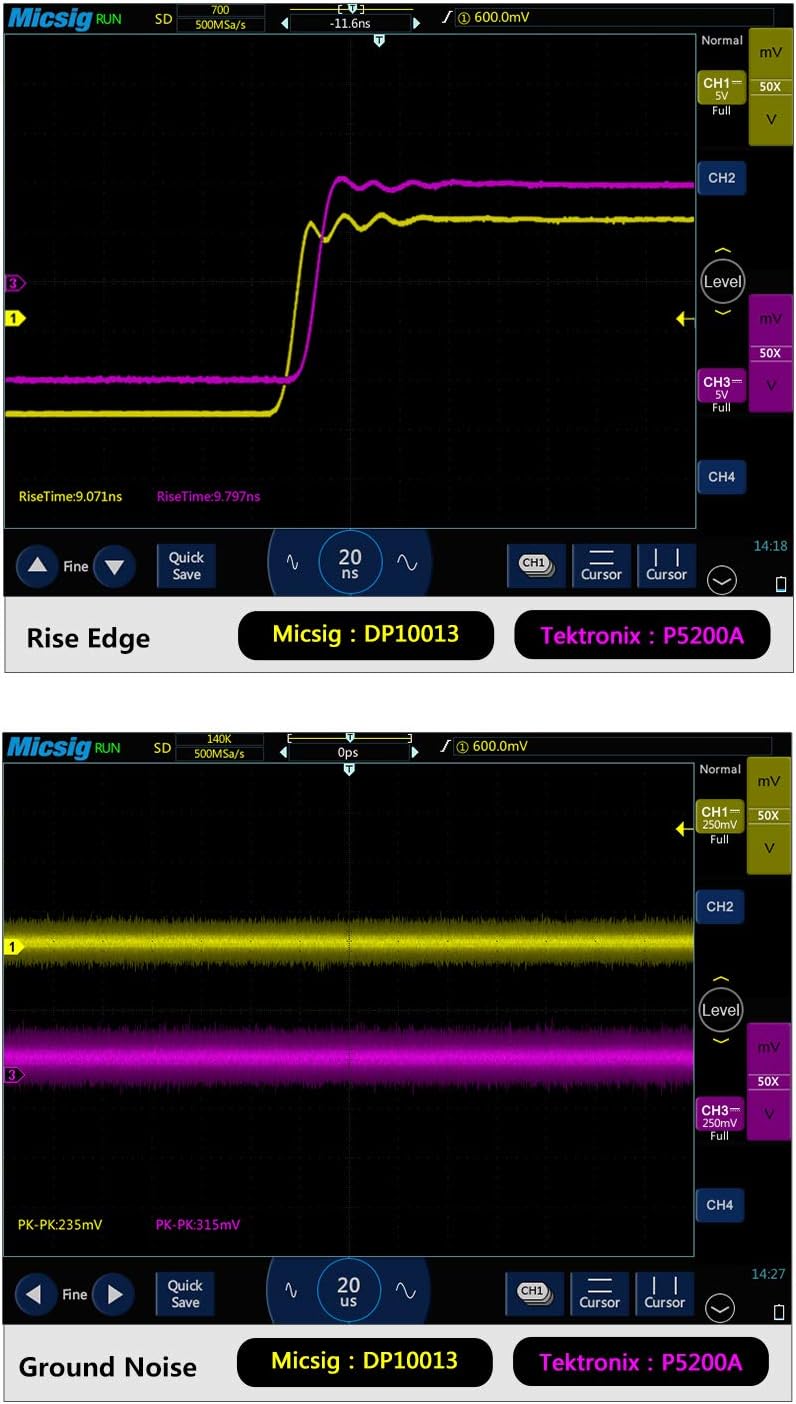The height and width of the screenshot is (1404, 796).
Task: Tap the wave icon right of 20 ns
Action: pos(407,563)
